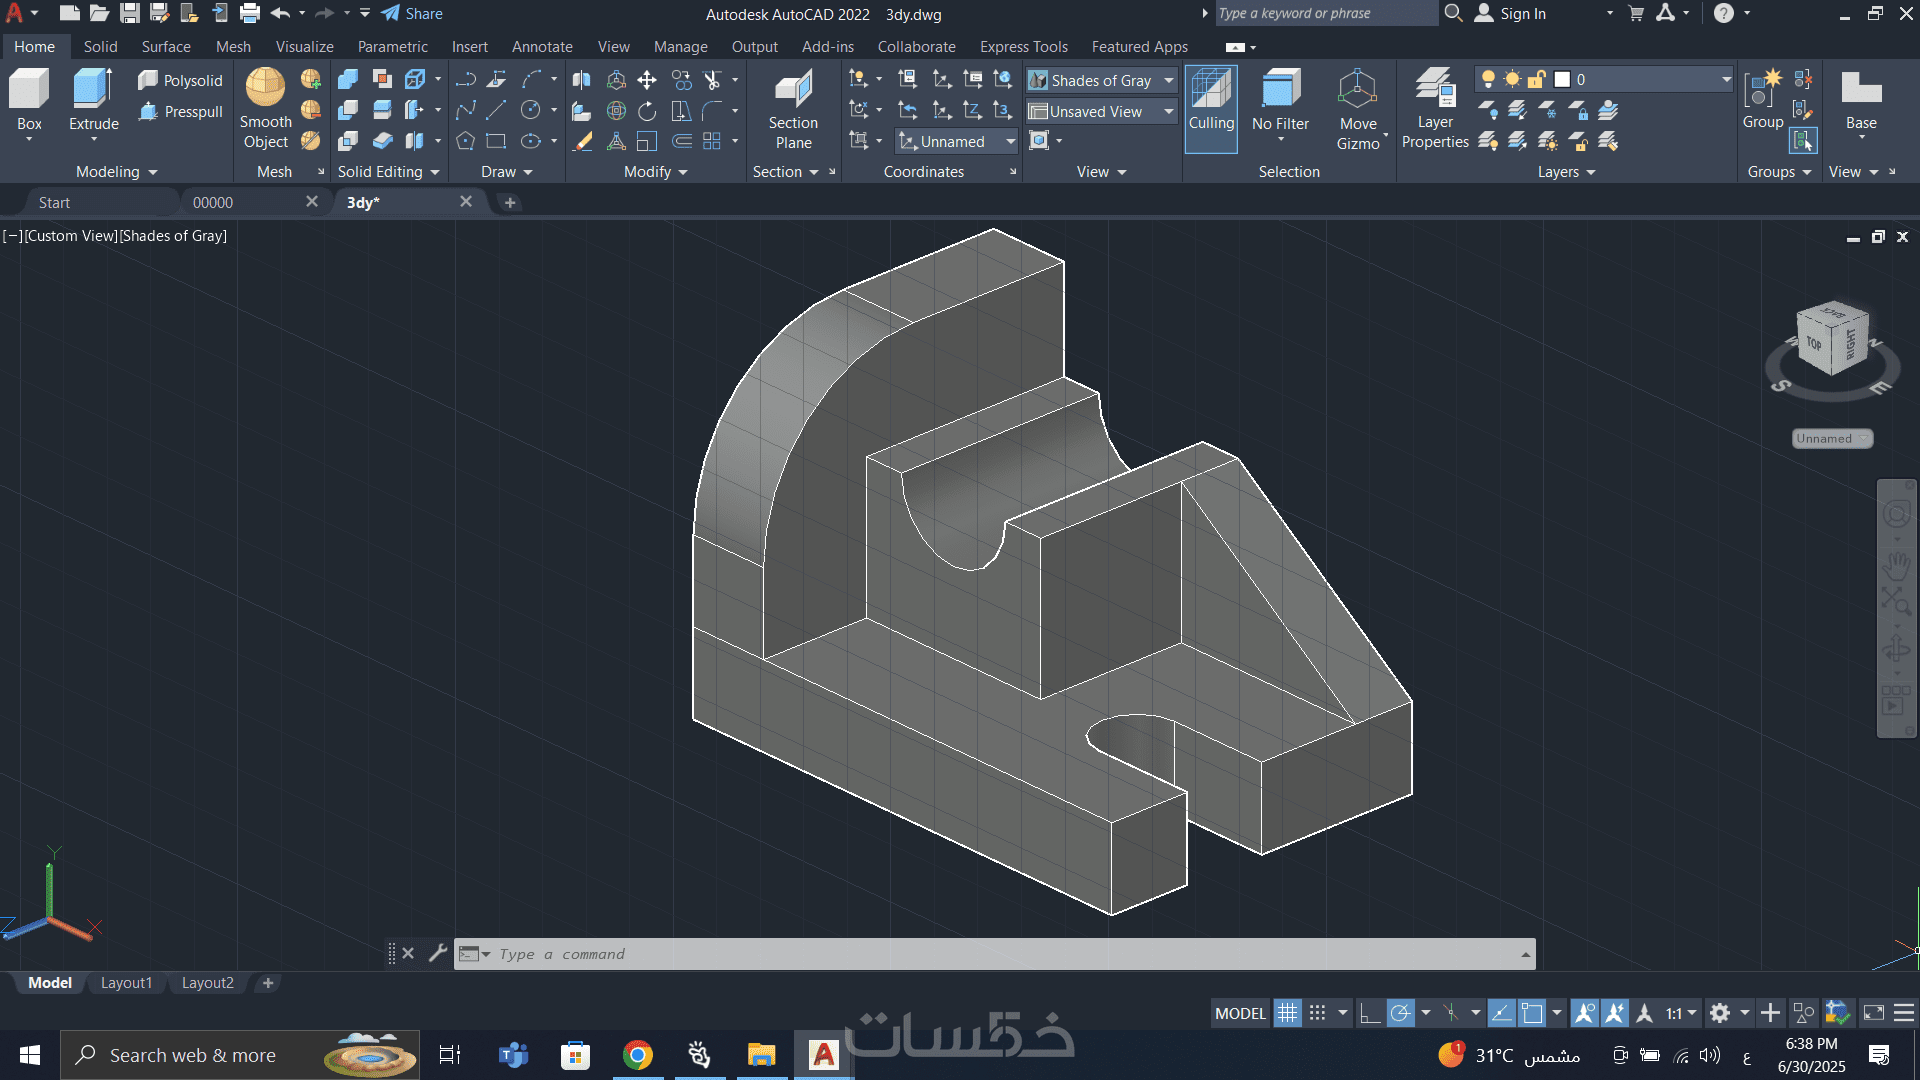The height and width of the screenshot is (1080, 1920).
Task: Click Sign In link
Action: point(1522,13)
